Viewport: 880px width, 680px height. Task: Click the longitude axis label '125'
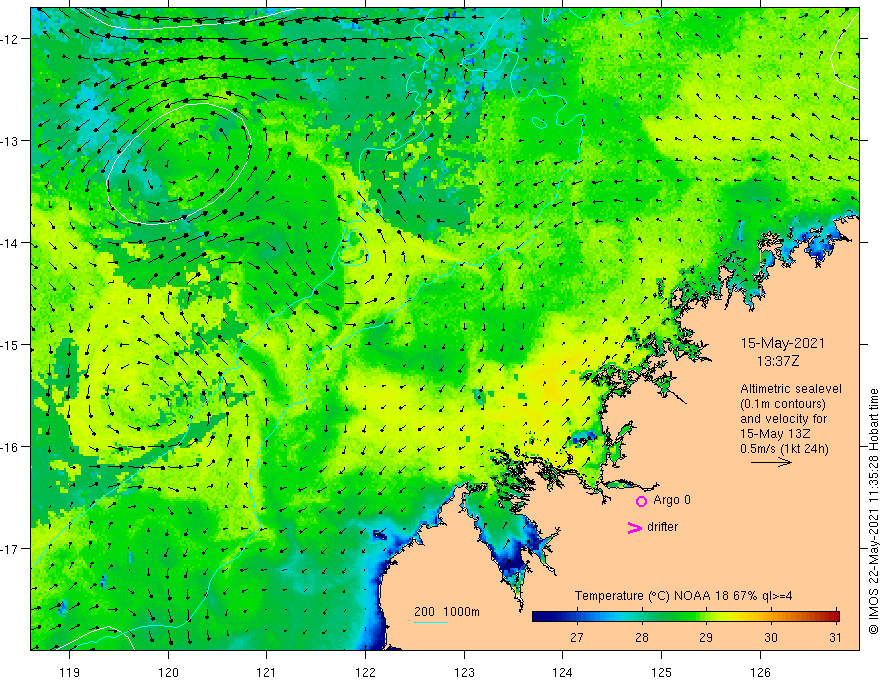point(662,672)
